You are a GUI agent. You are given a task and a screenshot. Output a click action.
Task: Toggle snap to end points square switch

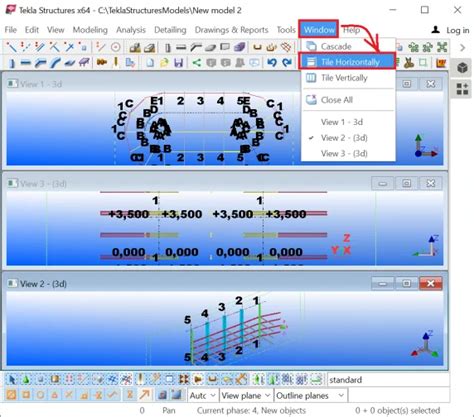pos(26,395)
